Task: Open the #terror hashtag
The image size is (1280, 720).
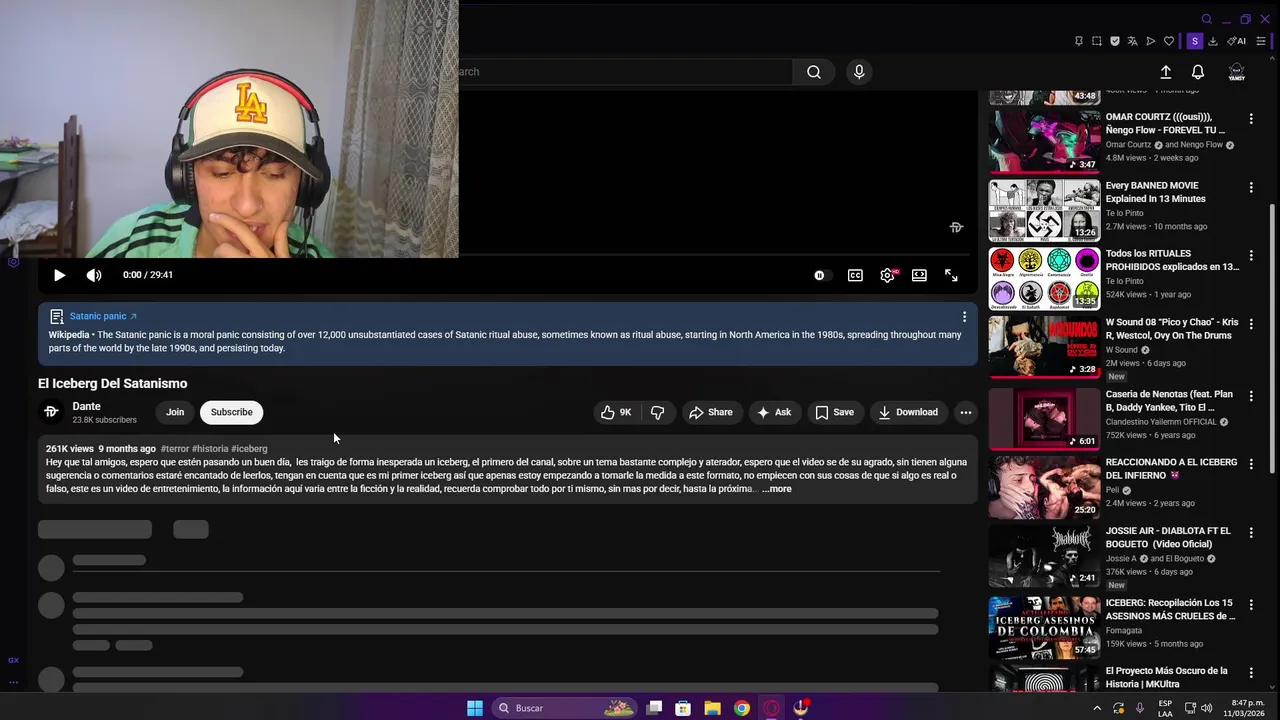Action: coord(174,449)
